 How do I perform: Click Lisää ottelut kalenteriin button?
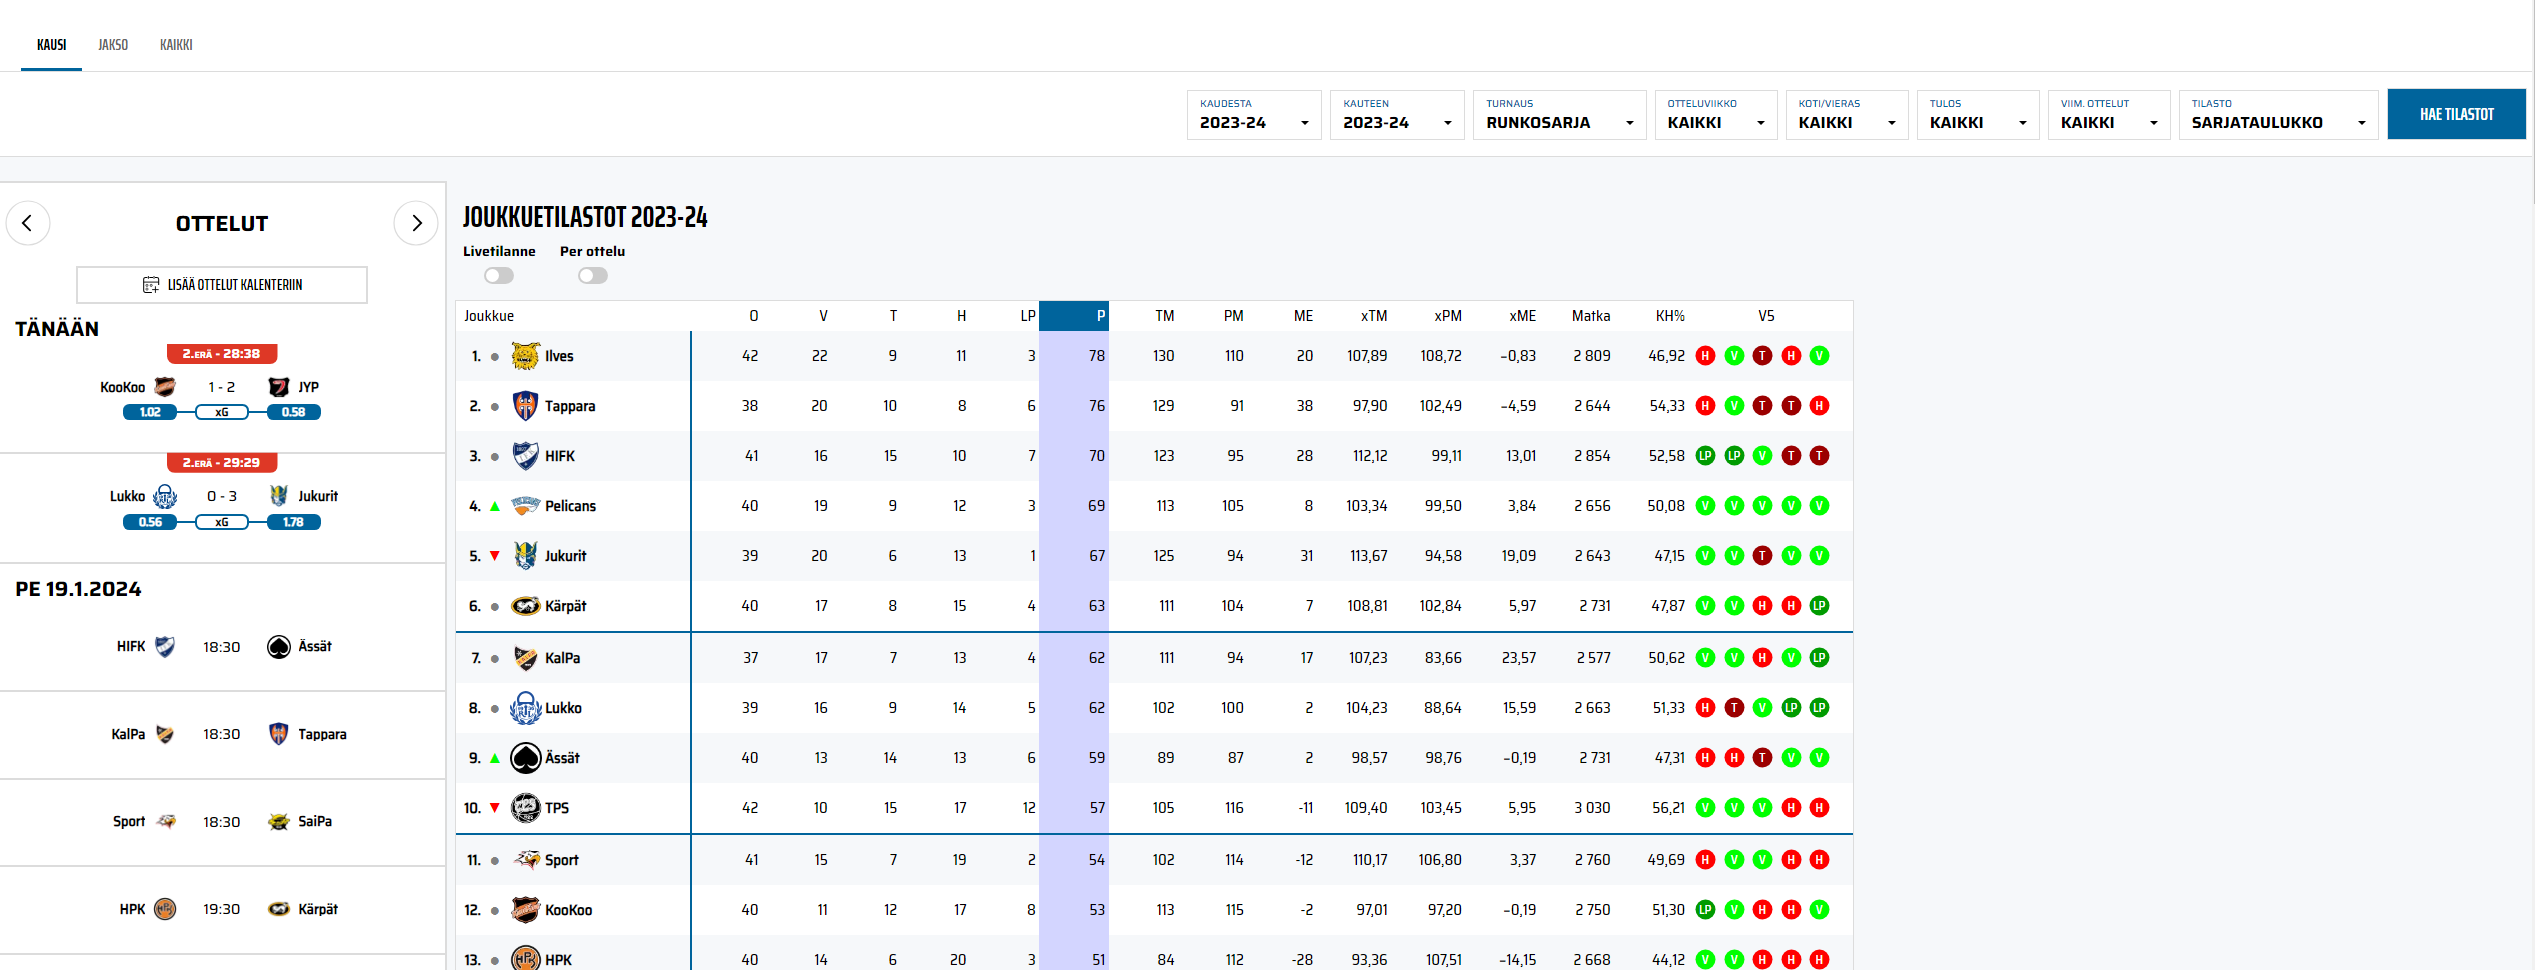pyautogui.click(x=222, y=285)
